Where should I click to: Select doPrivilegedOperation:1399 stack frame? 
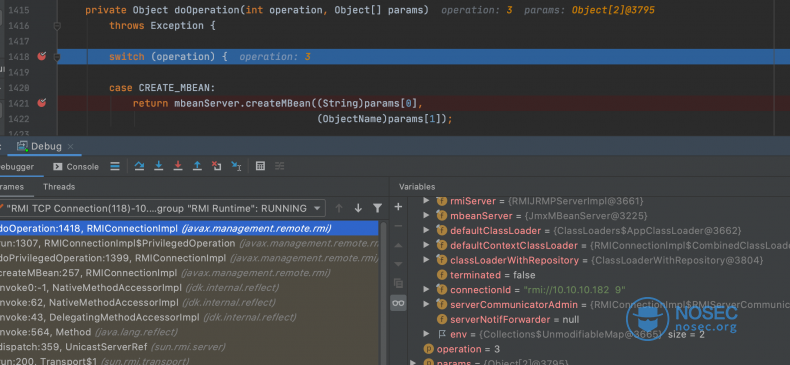point(189,258)
